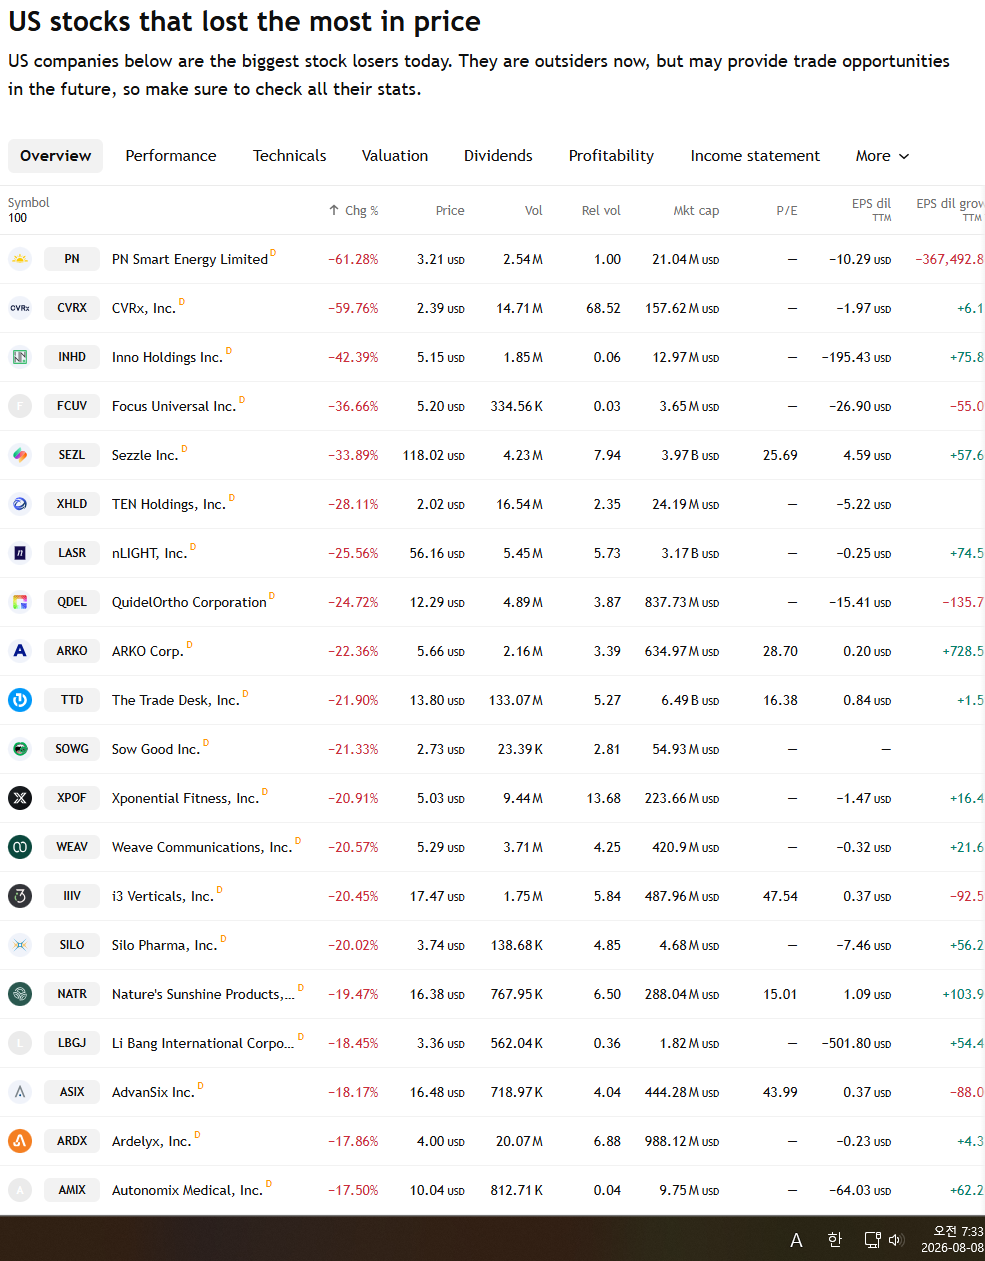Screen dimensions: 985x1261
Task: Click the Sezzle logo icon
Action: tap(20, 455)
